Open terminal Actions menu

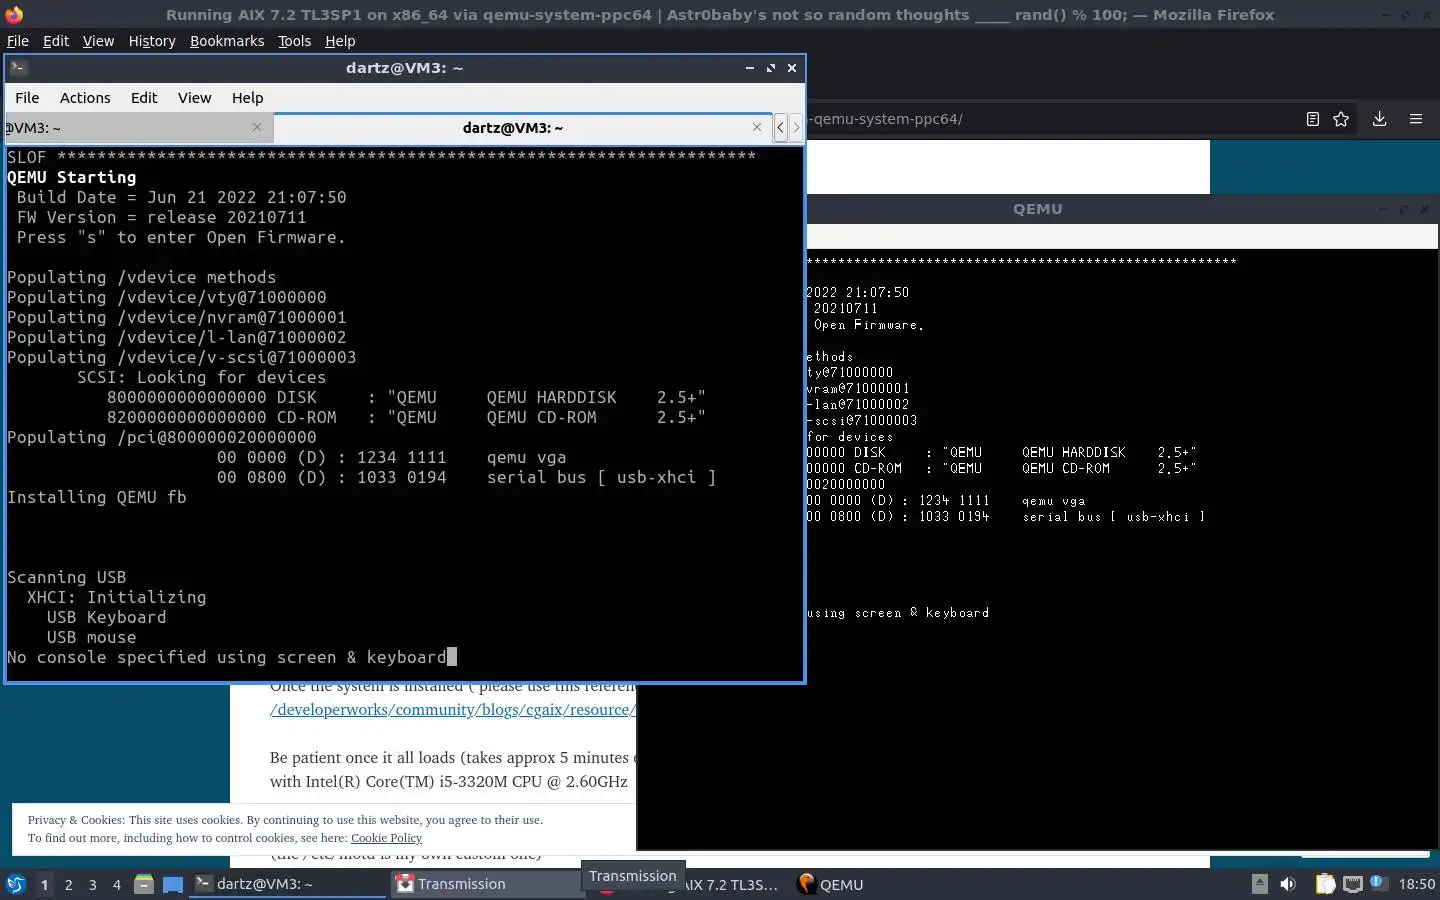(x=85, y=98)
